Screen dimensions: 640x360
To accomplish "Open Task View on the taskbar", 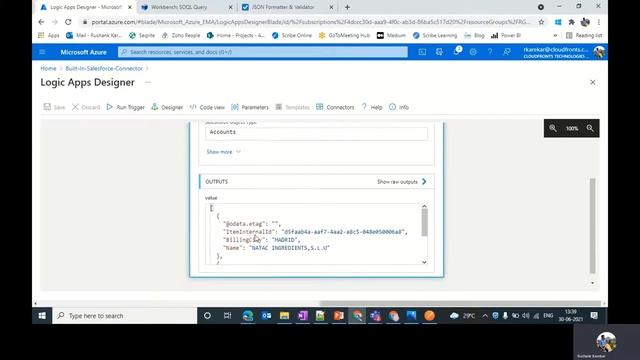I will point(227,316).
